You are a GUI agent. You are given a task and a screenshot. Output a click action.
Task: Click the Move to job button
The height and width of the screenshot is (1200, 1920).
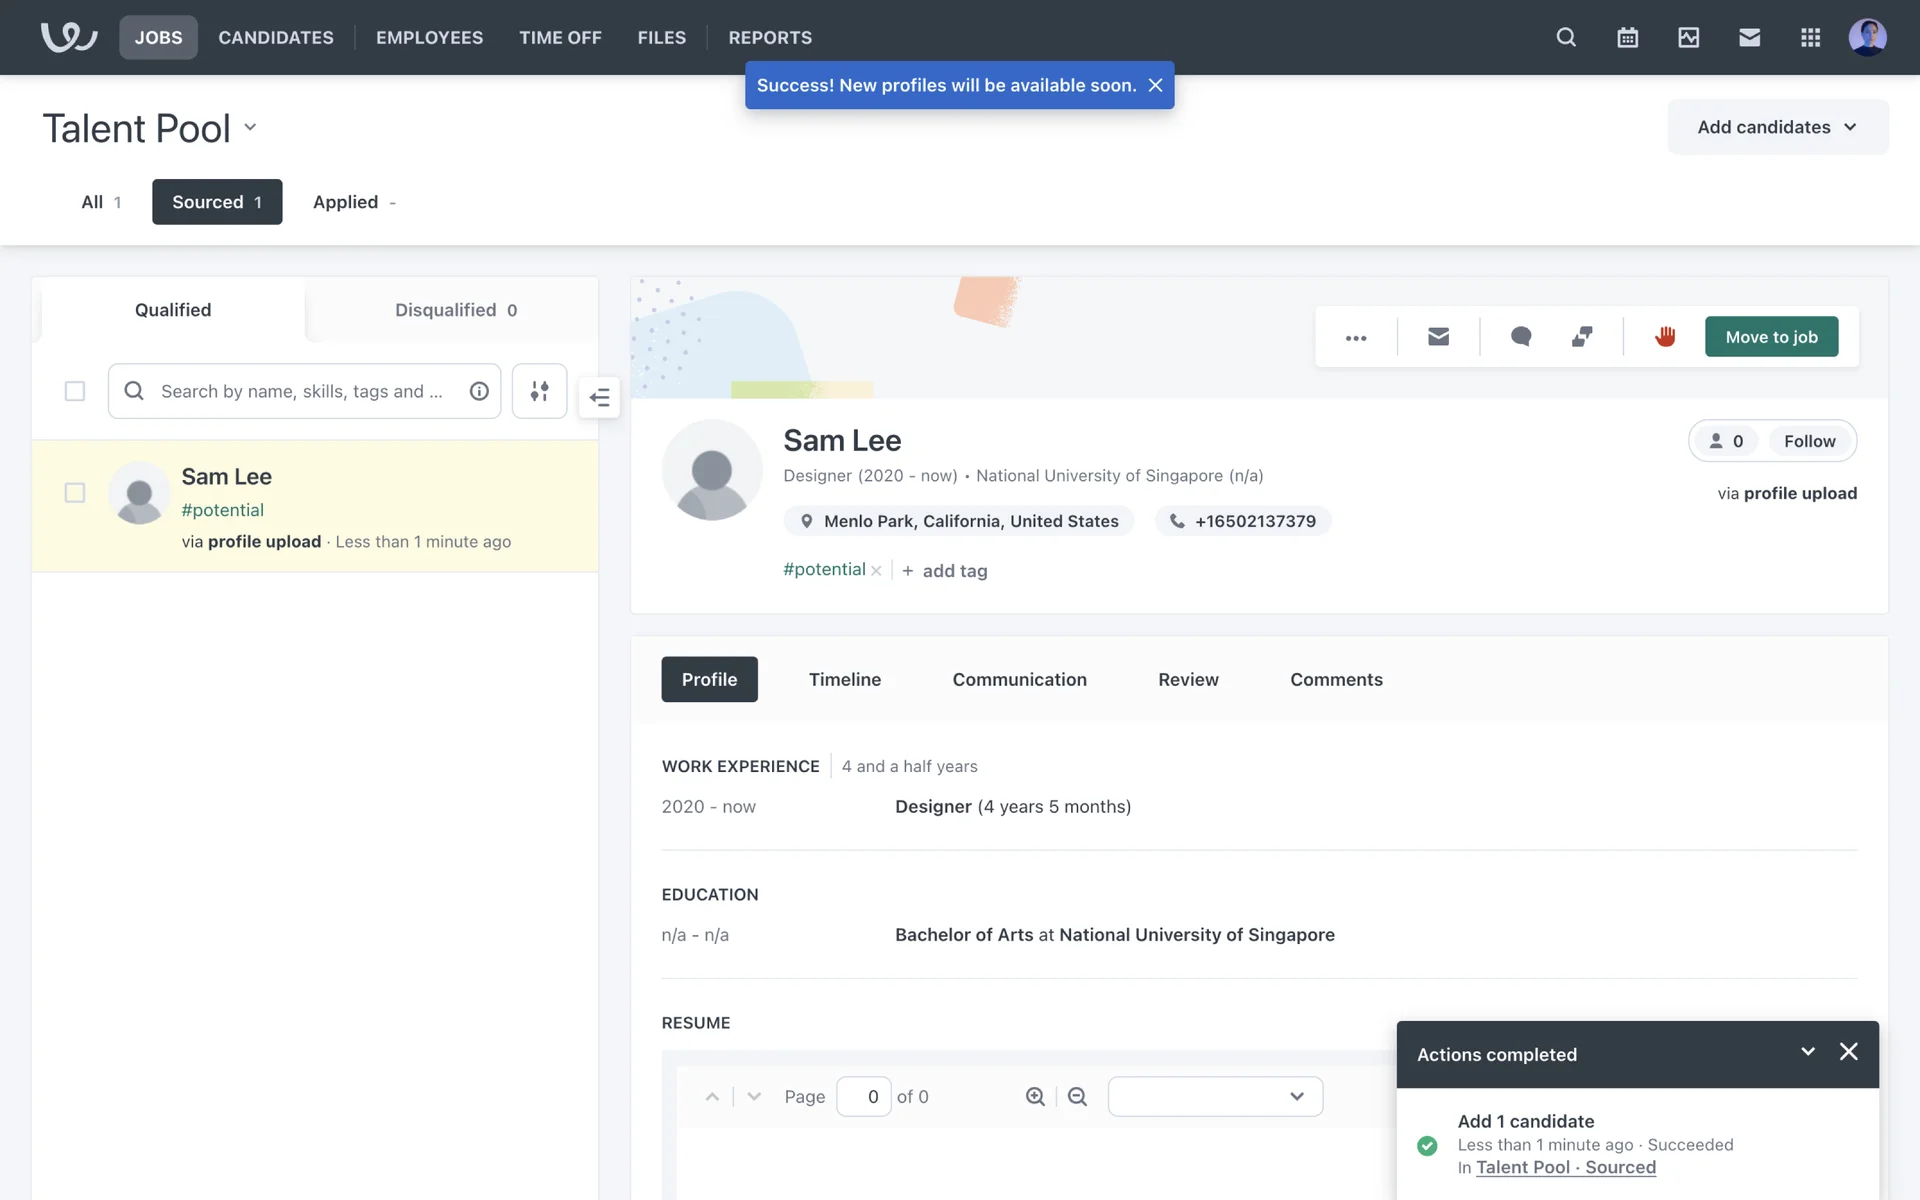click(1771, 337)
